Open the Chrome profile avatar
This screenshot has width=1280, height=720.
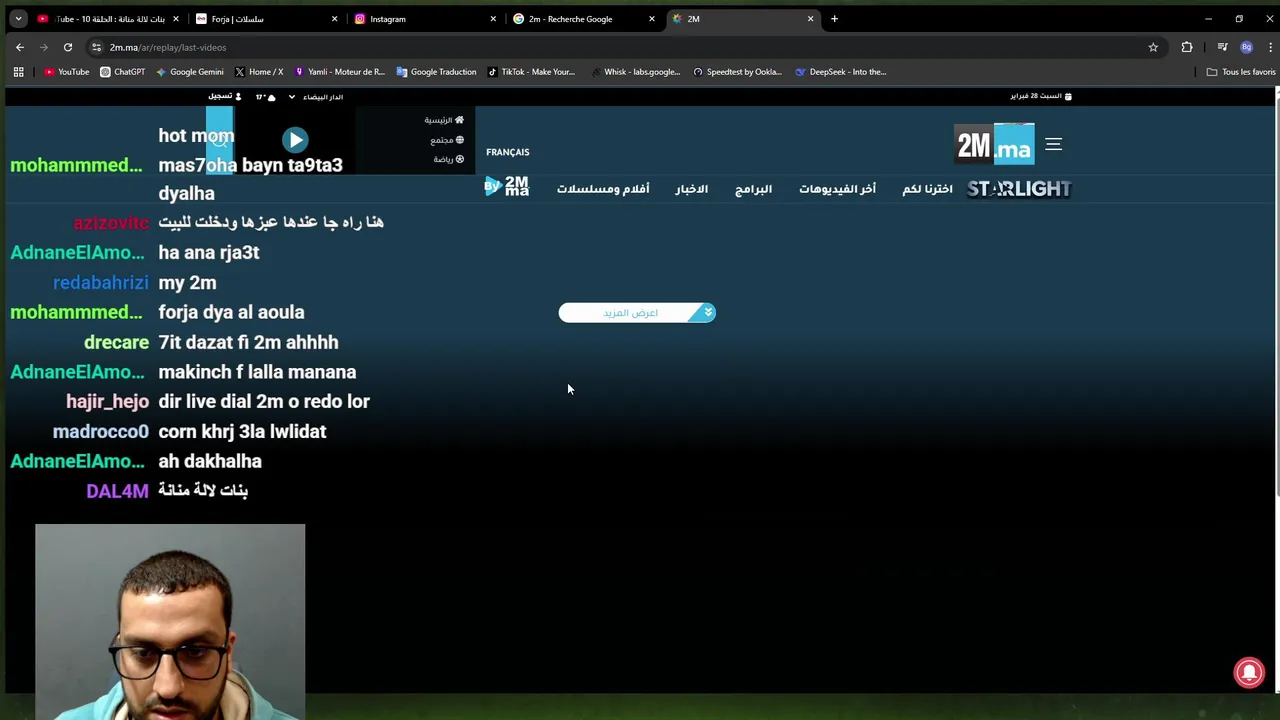coord(1246,47)
